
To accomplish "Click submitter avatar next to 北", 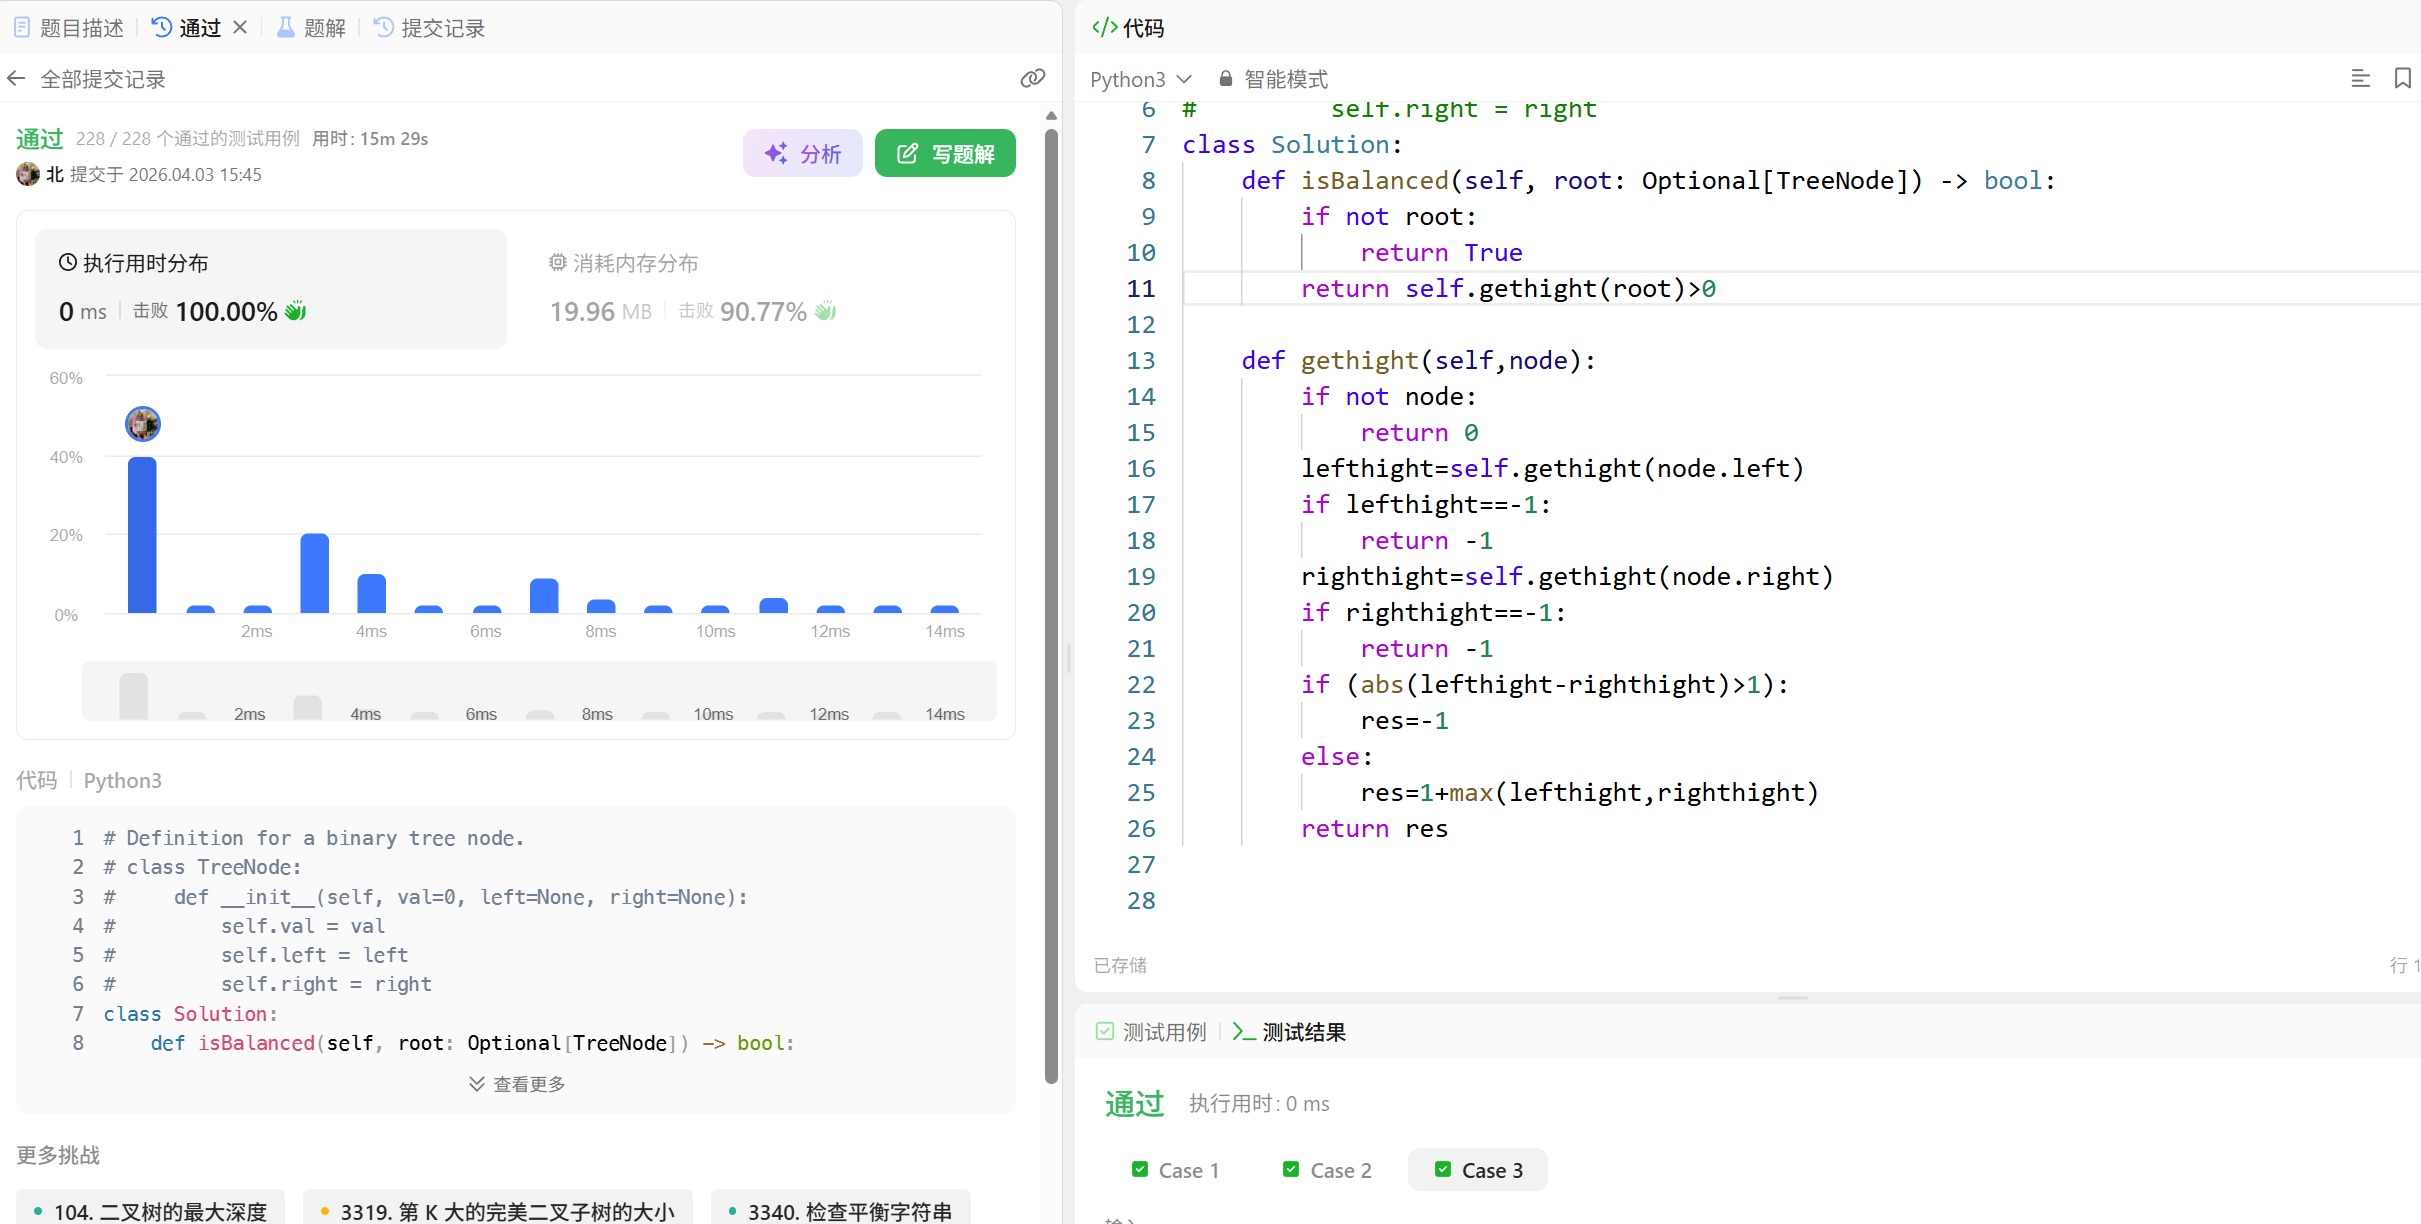I will pos(28,175).
